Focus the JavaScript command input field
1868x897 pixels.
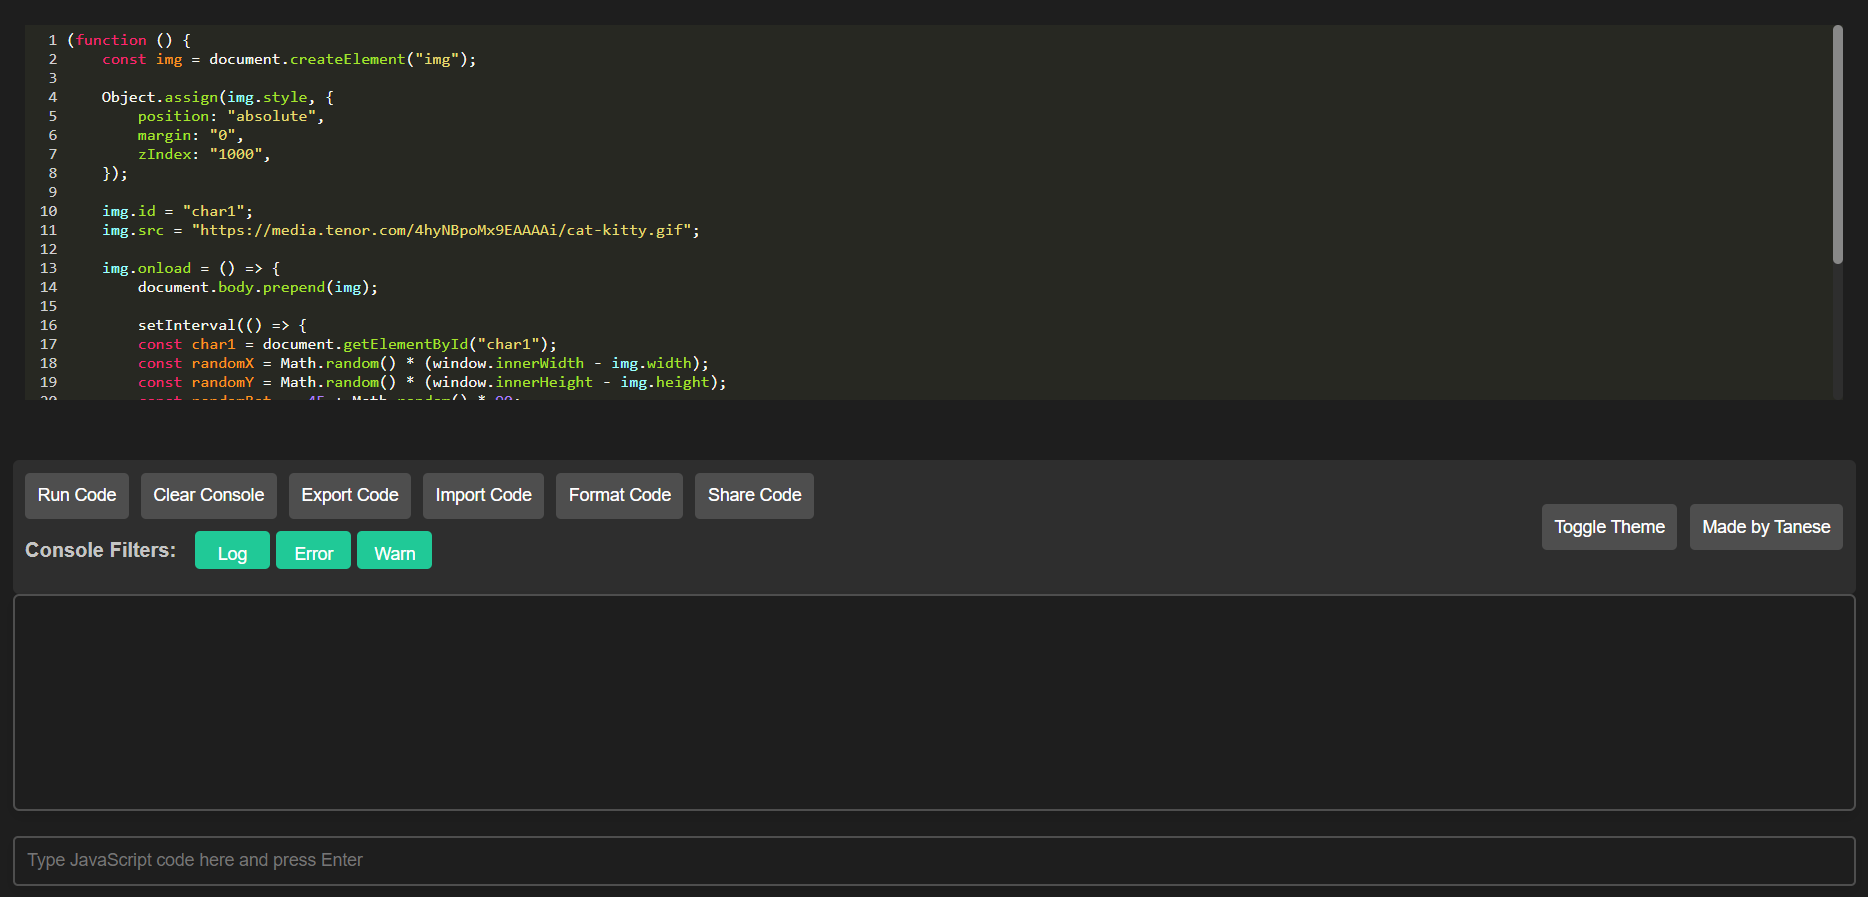(x=934, y=861)
